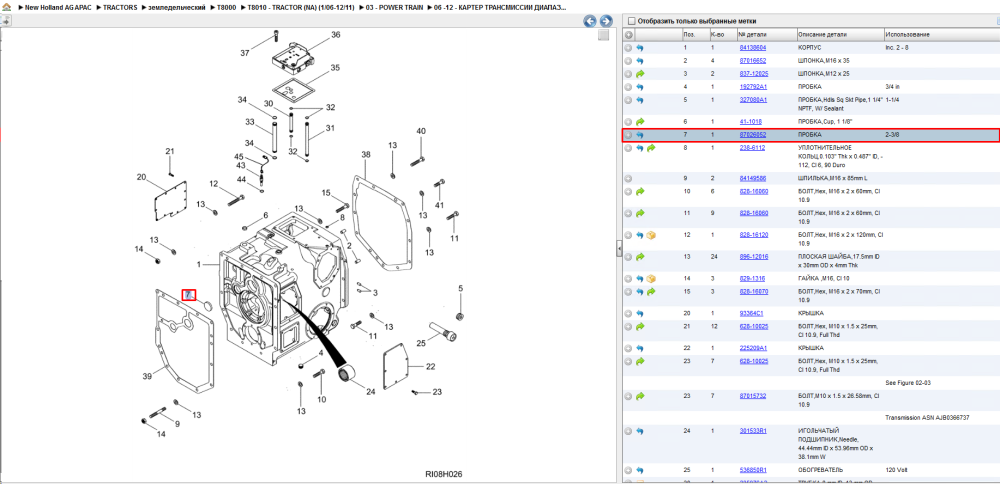Click blue arrow icon for part 192792A1
The width and height of the screenshot is (1000, 484).
[x=640, y=87]
